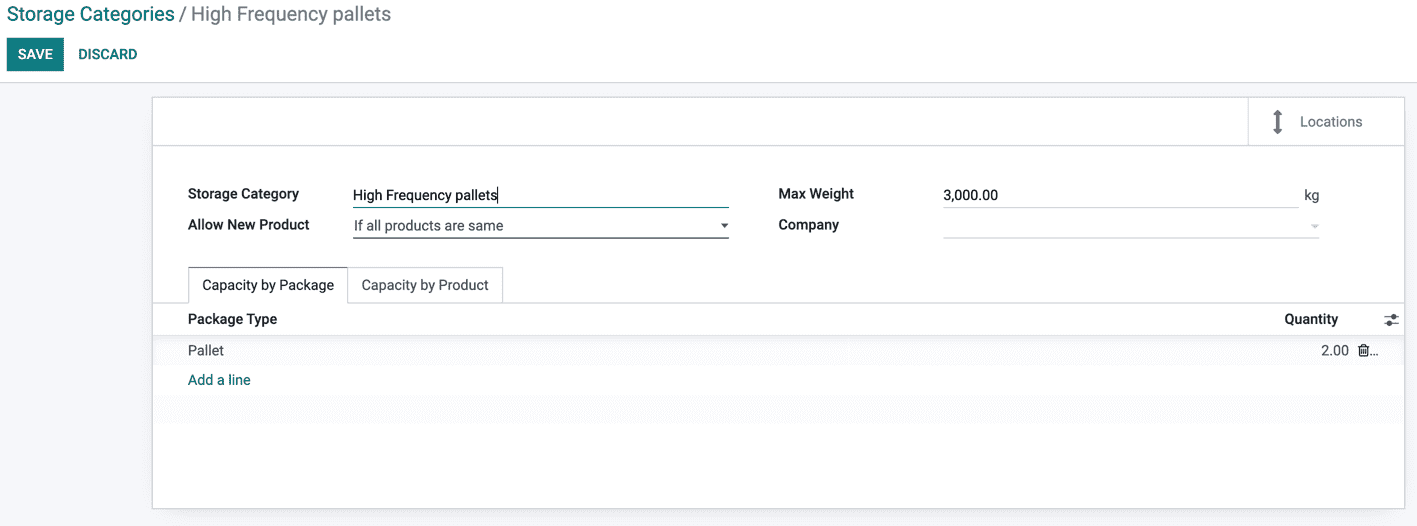Select the Capacity by Package tab
Viewport: 1417px width, 526px height.
pos(268,285)
